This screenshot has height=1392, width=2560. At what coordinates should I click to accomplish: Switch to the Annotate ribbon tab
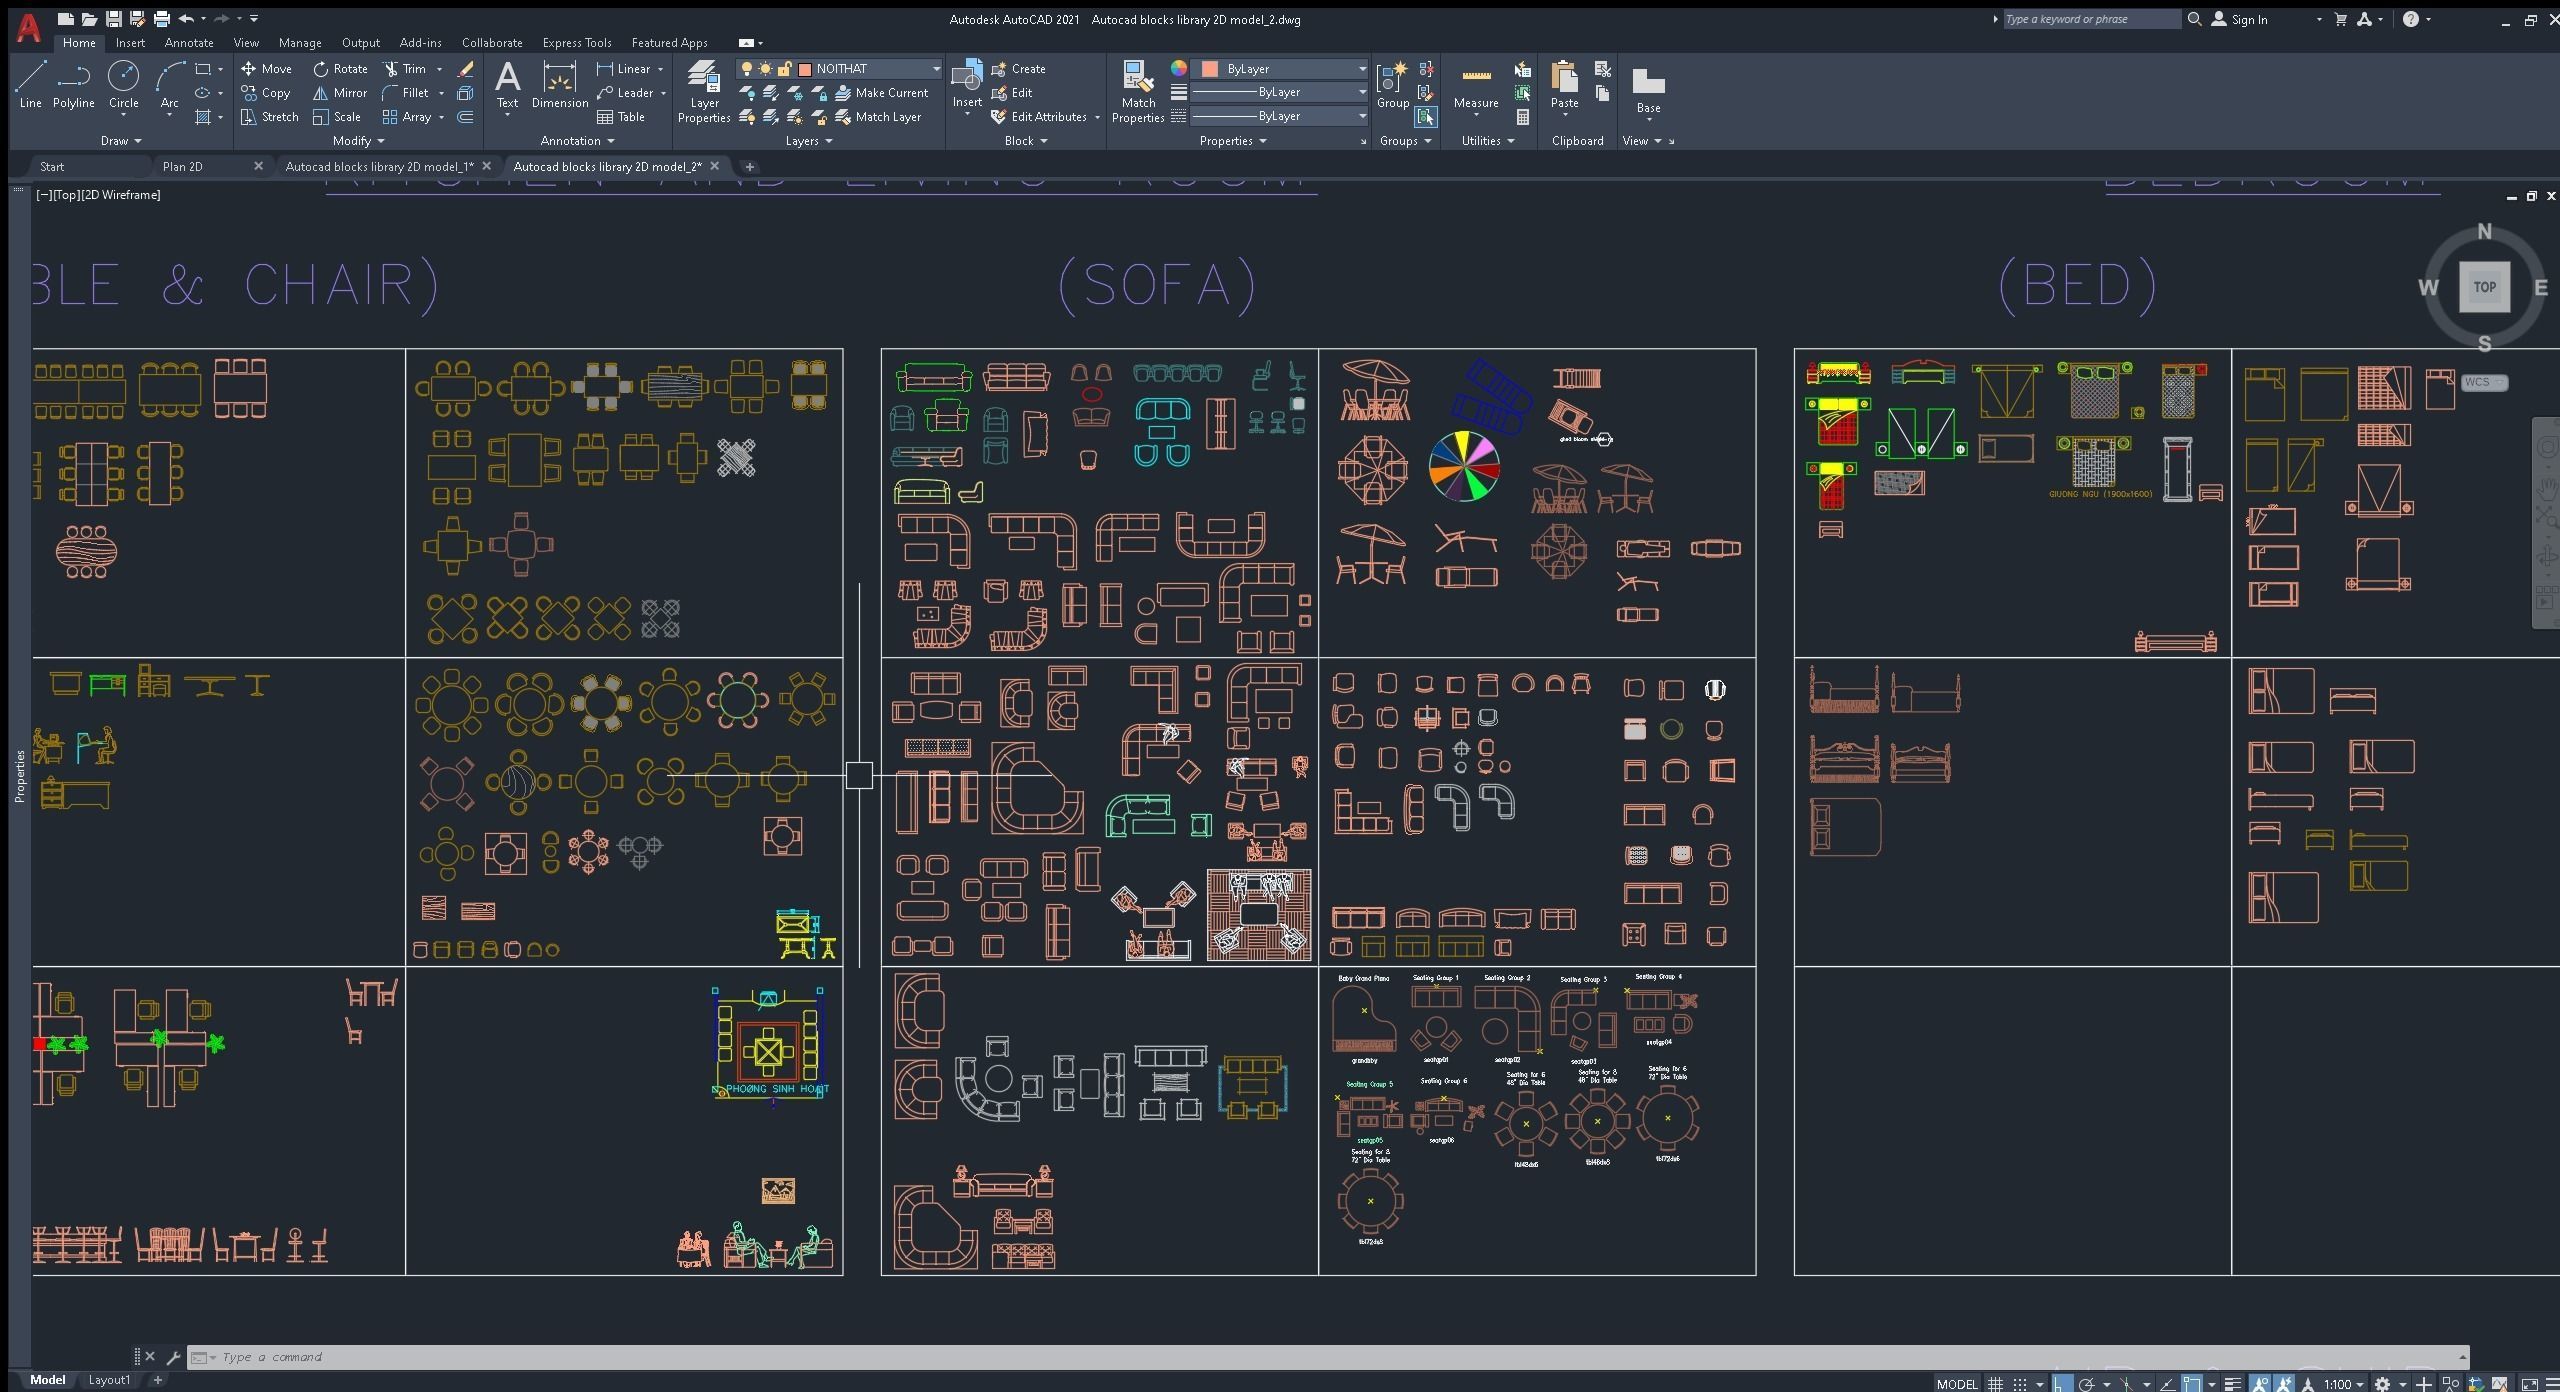188,42
